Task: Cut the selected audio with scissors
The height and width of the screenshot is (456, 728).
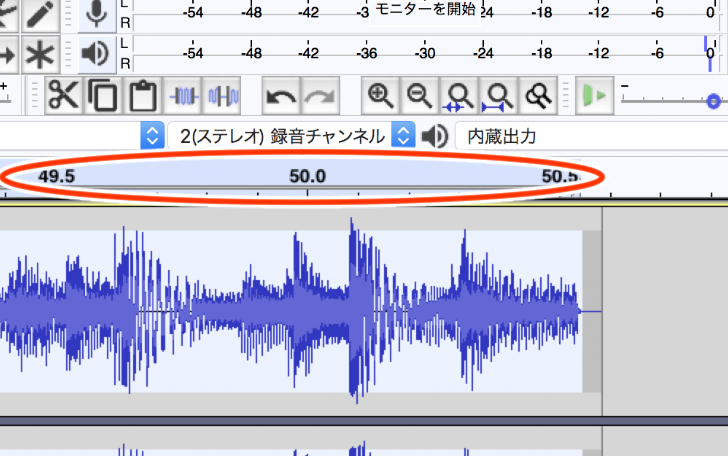Action: 64,96
